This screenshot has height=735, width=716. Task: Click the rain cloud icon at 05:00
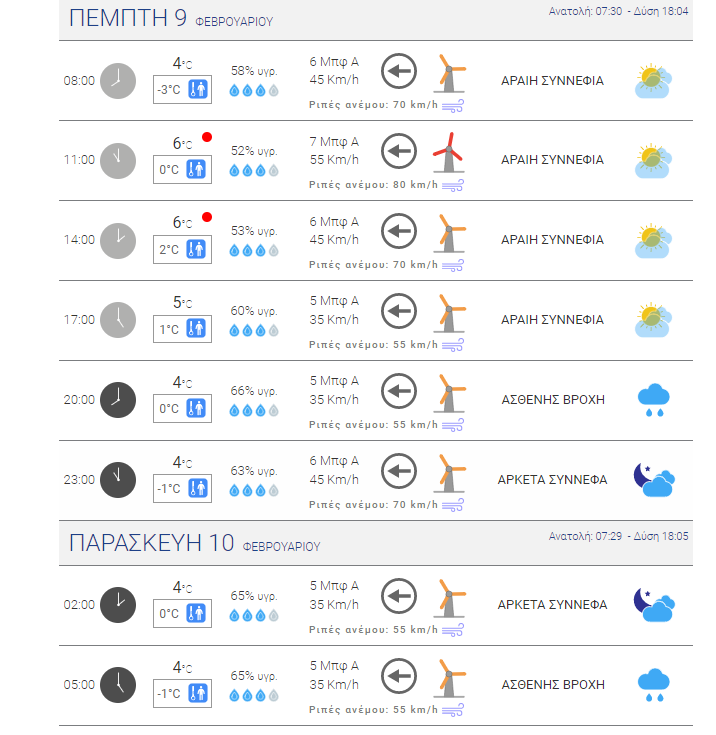(654, 685)
